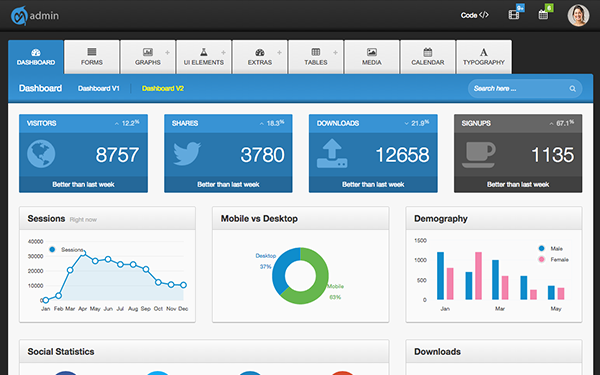The width and height of the screenshot is (600, 375).
Task: Click the Signups coffee cup icon
Action: (479, 155)
